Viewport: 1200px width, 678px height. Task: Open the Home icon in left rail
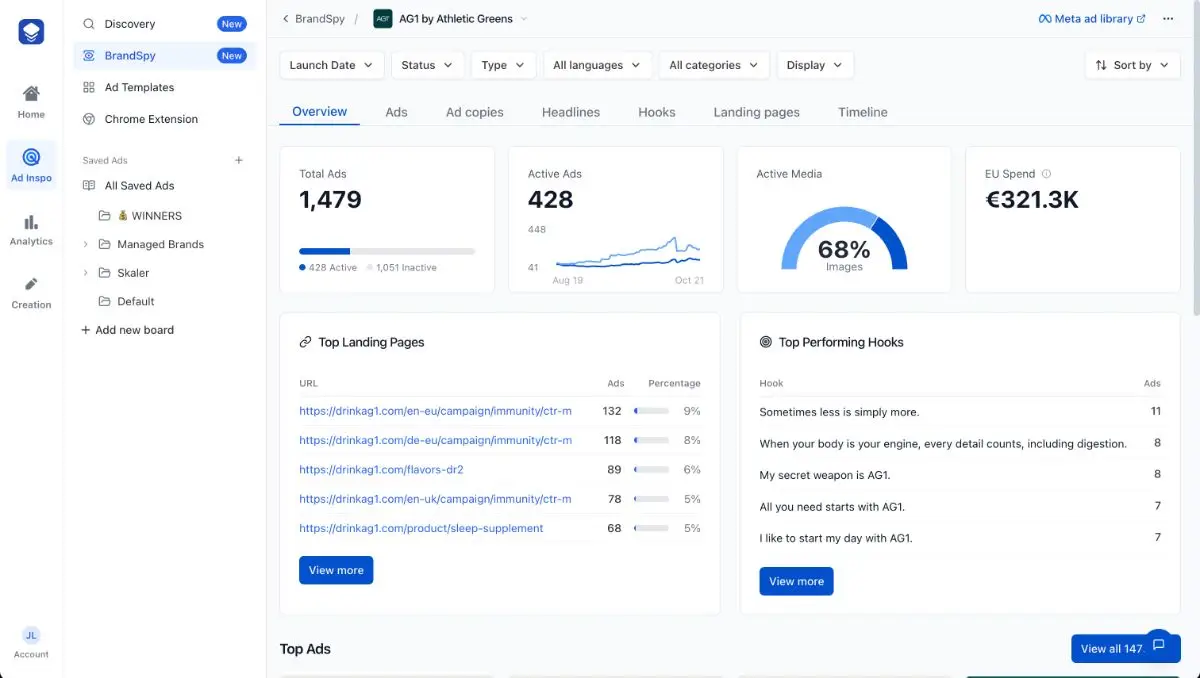pos(31,94)
